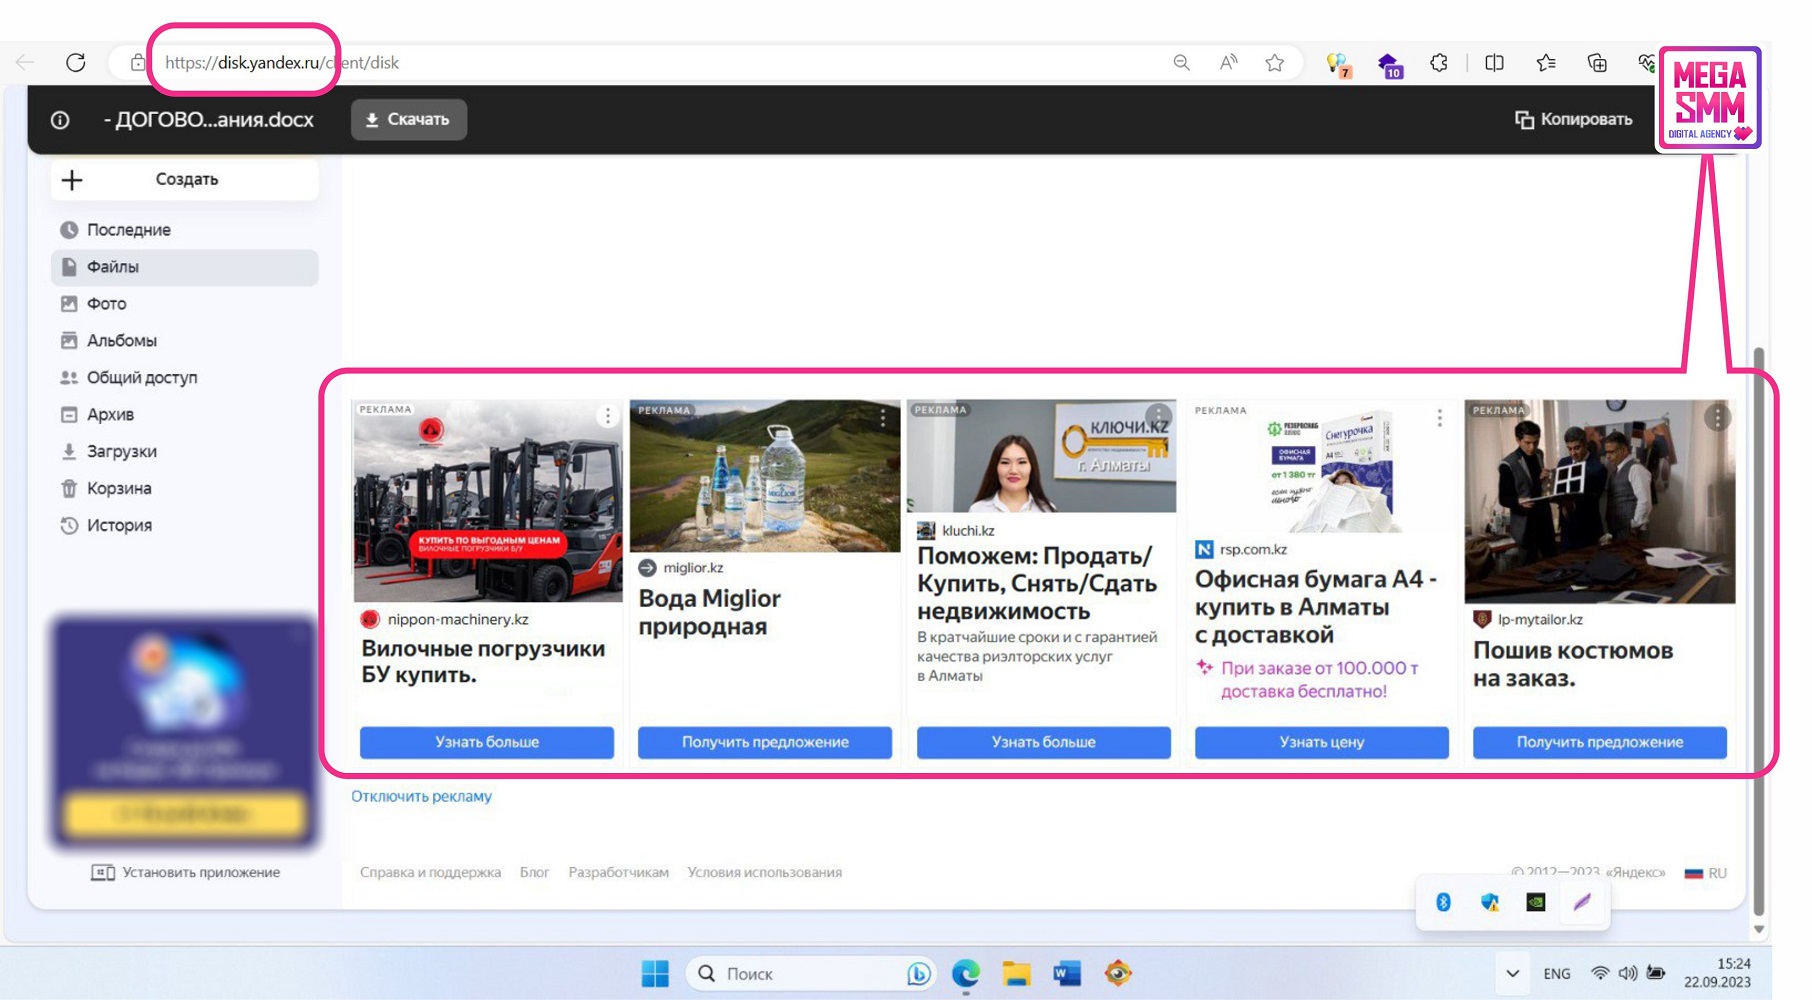Open Справка и поддержка link
This screenshot has width=1812, height=1000.
point(431,873)
